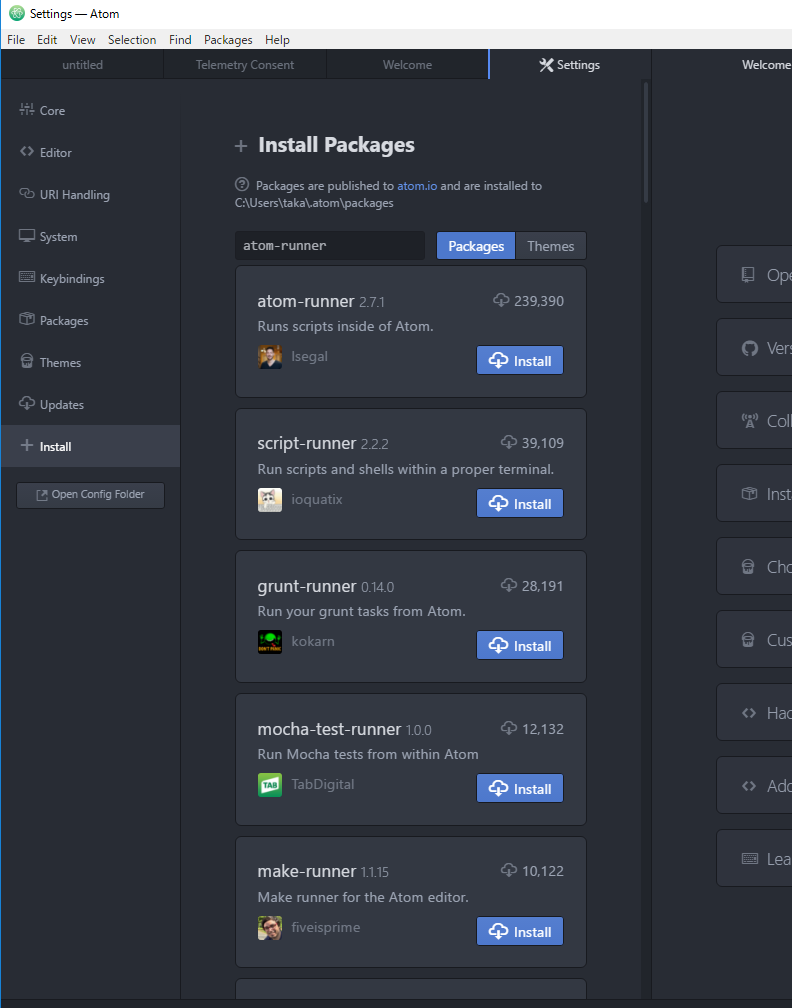This screenshot has width=792, height=1008.
Task: Click kokarn author name
Action: tap(313, 641)
